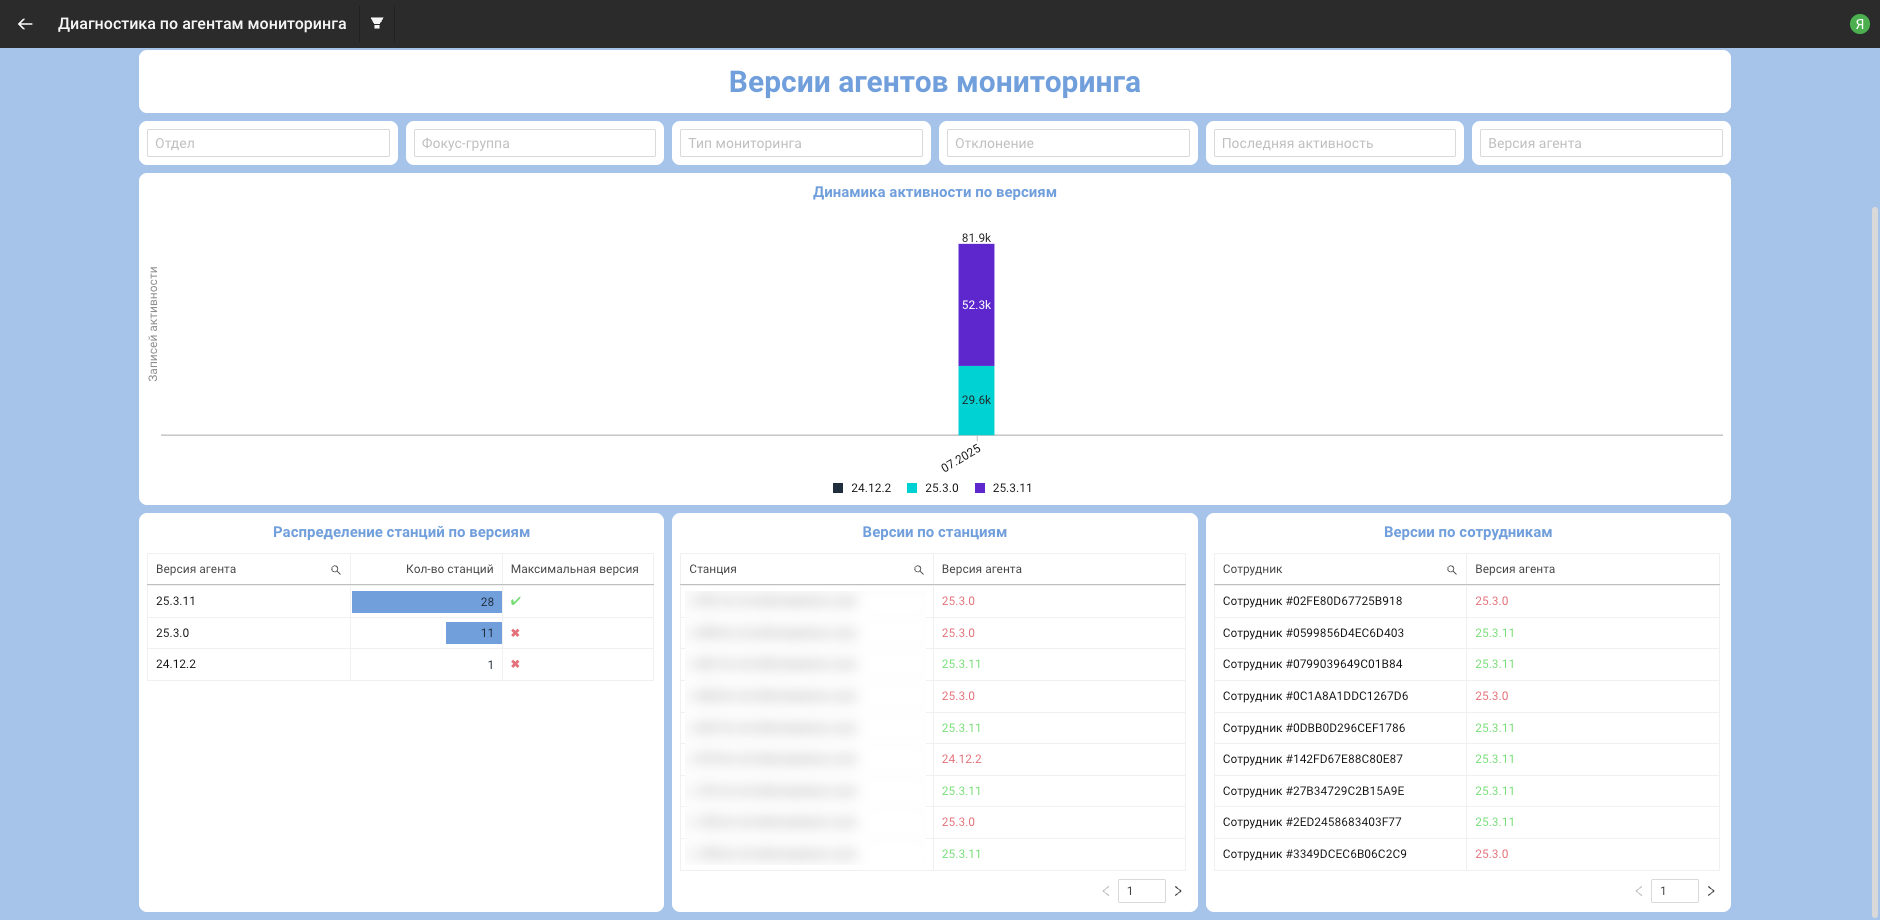Sort by Кол-во станций column header
This screenshot has width=1880, height=920.
[x=449, y=569]
